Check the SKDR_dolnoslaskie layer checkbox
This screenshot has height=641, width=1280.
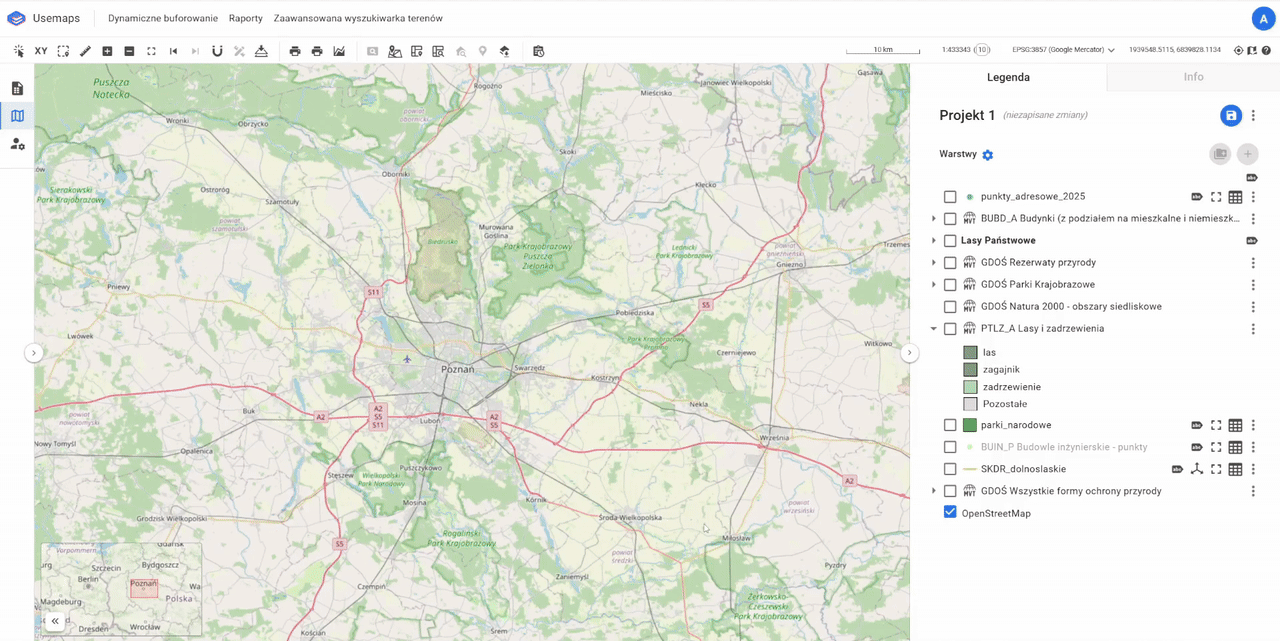point(950,469)
